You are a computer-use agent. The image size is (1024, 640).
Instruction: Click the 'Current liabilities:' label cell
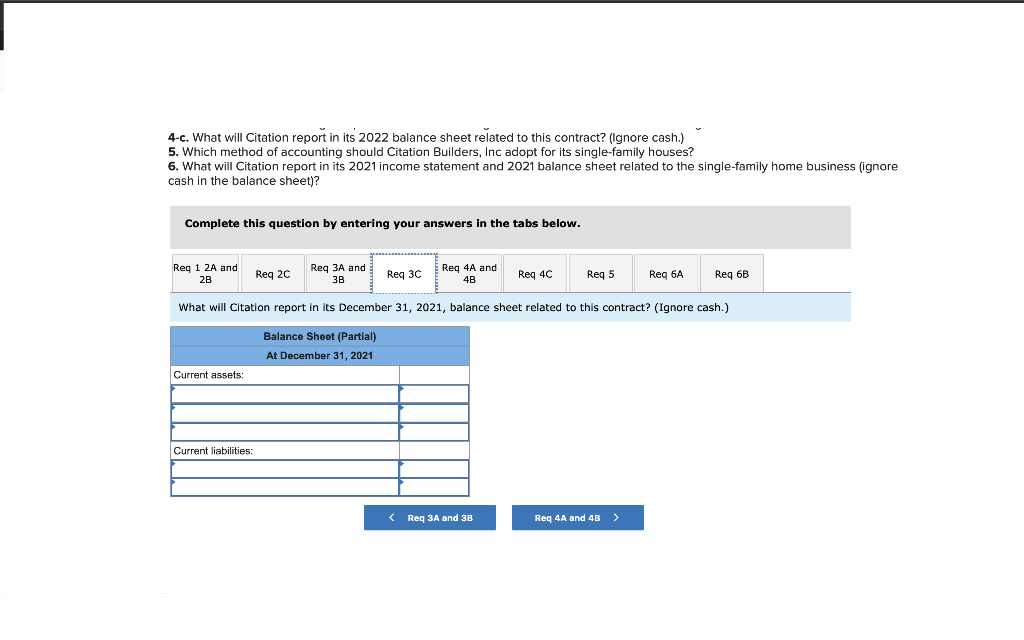[x=285, y=451]
